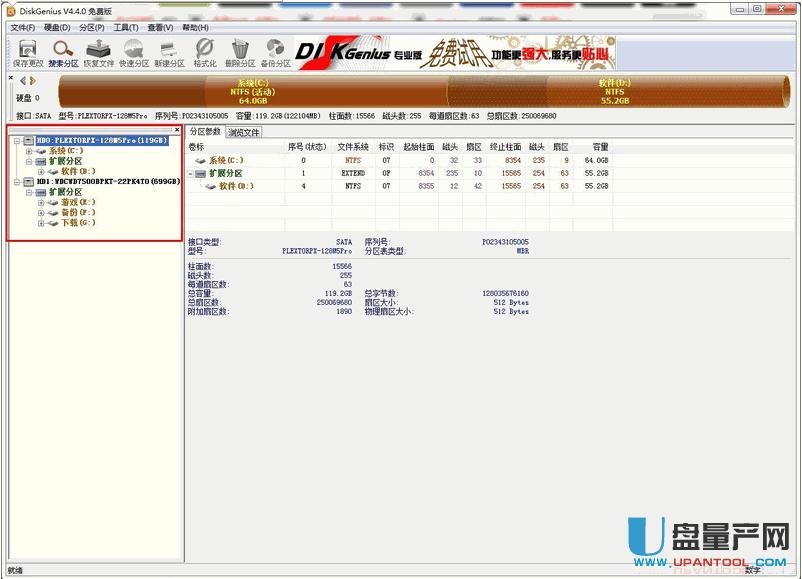Expand the 游戏(E:) partition tree node
The height and width of the screenshot is (579, 802).
(x=41, y=203)
